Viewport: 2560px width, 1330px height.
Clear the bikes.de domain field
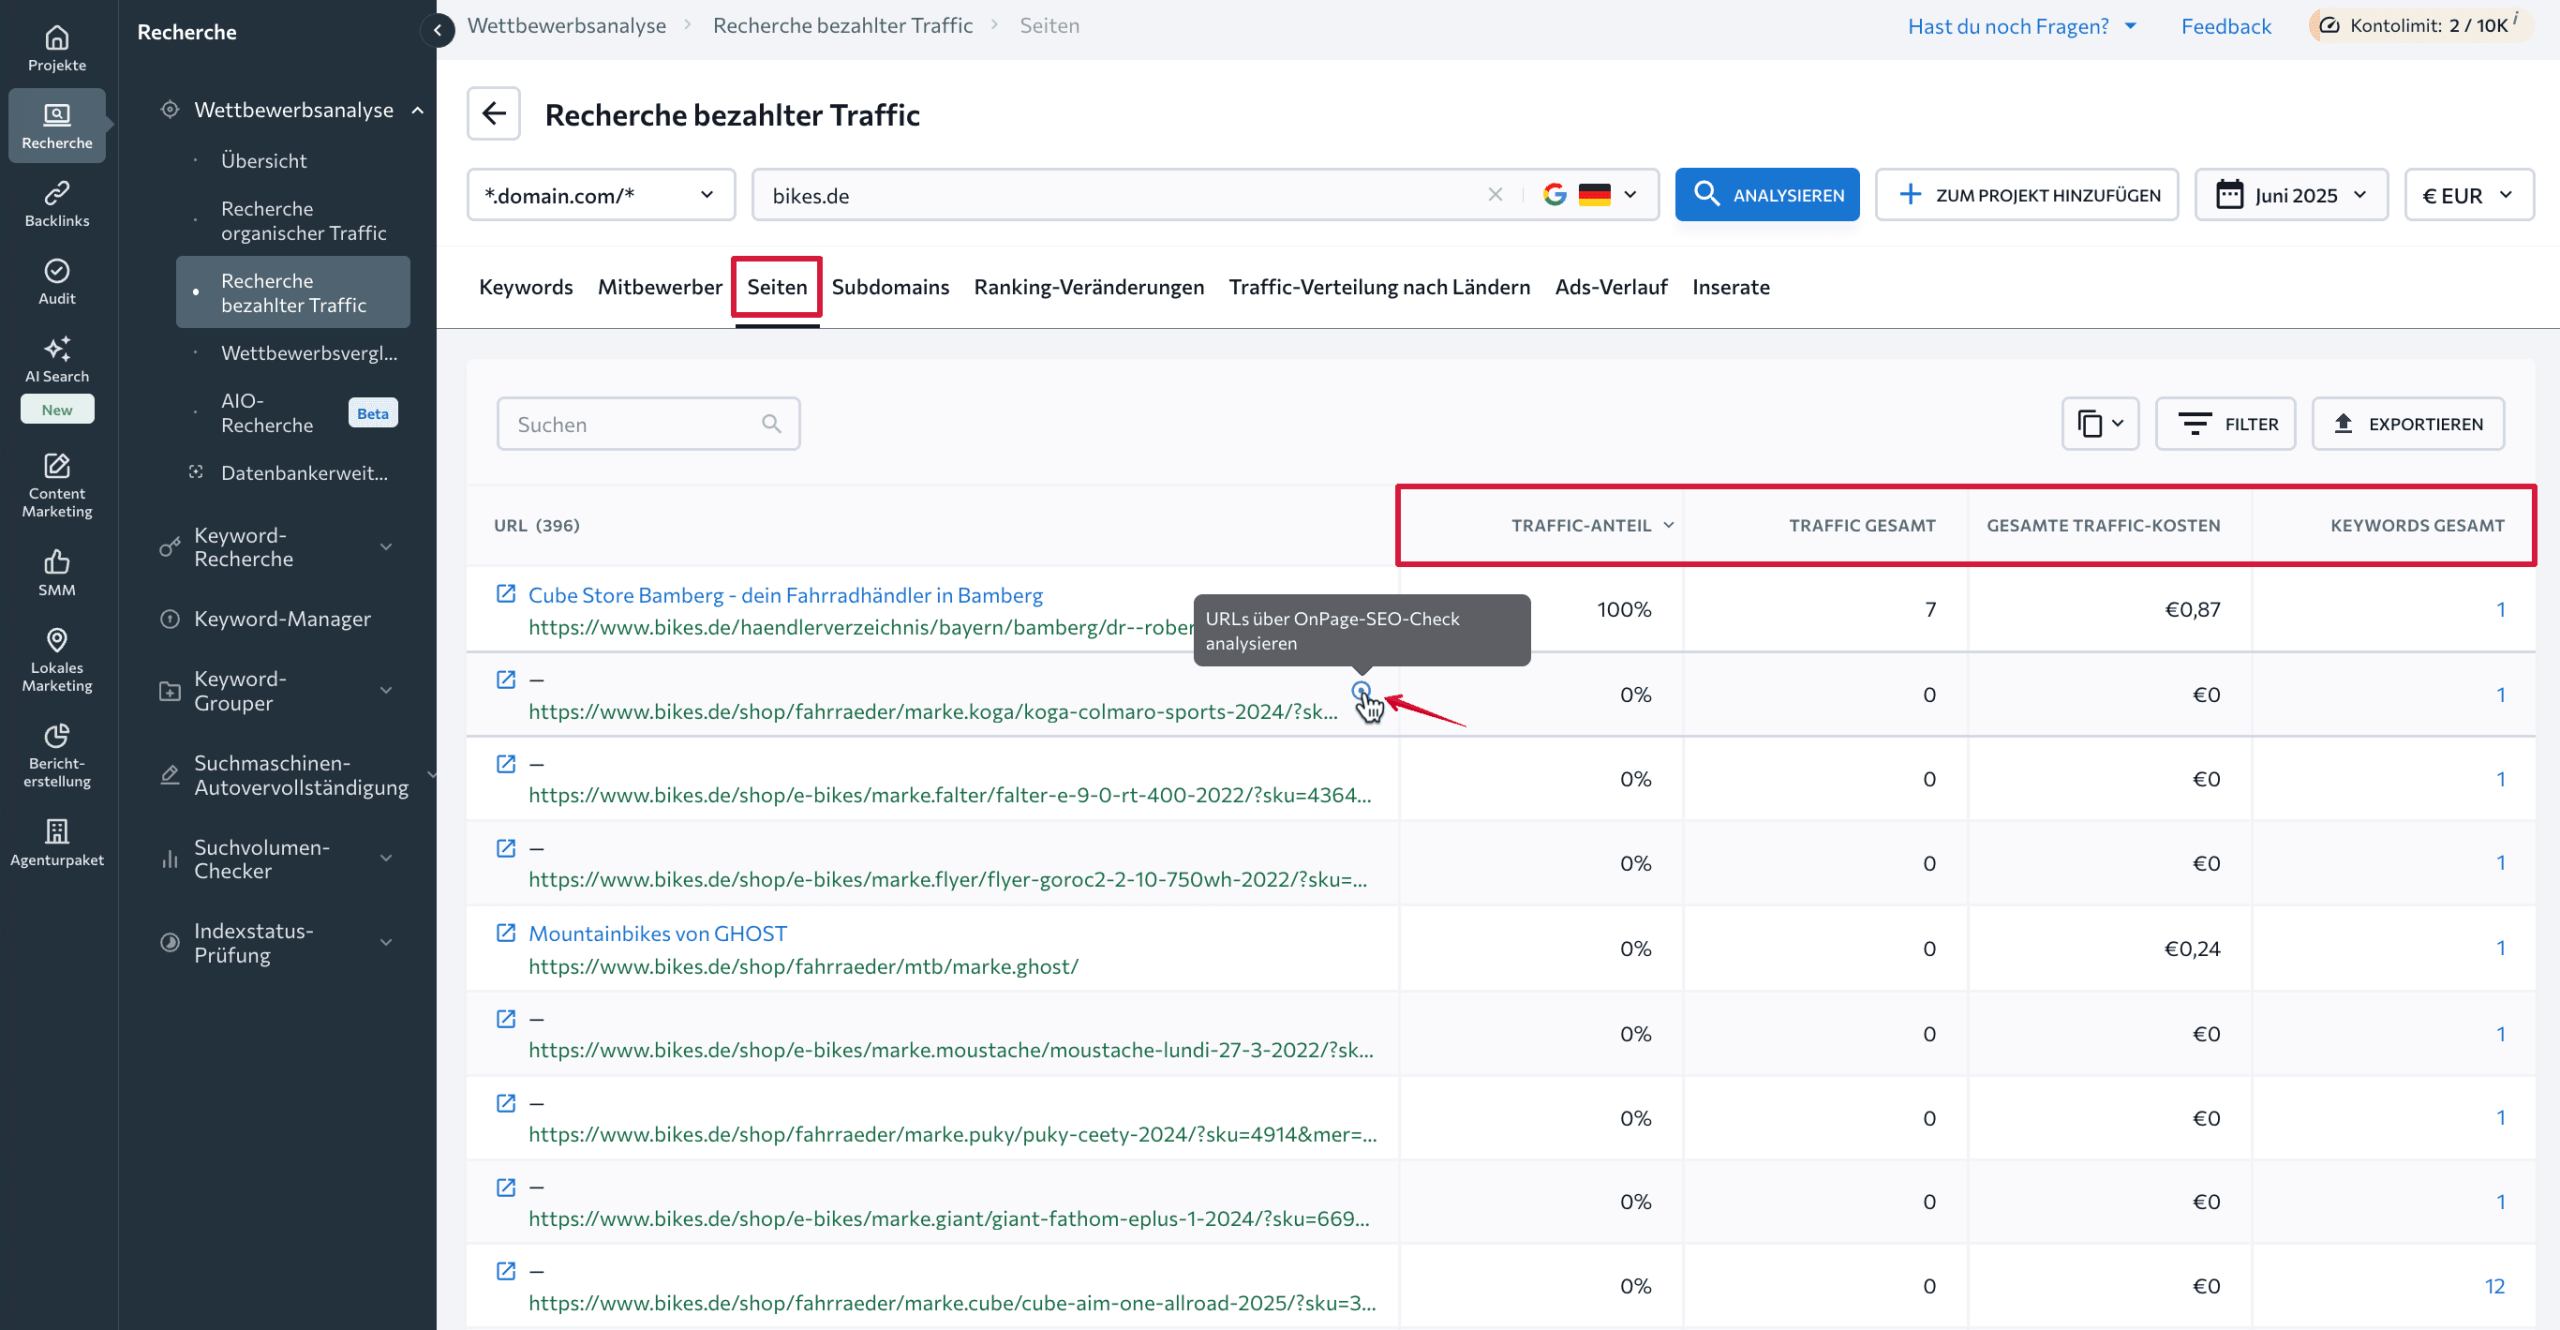[x=1495, y=195]
